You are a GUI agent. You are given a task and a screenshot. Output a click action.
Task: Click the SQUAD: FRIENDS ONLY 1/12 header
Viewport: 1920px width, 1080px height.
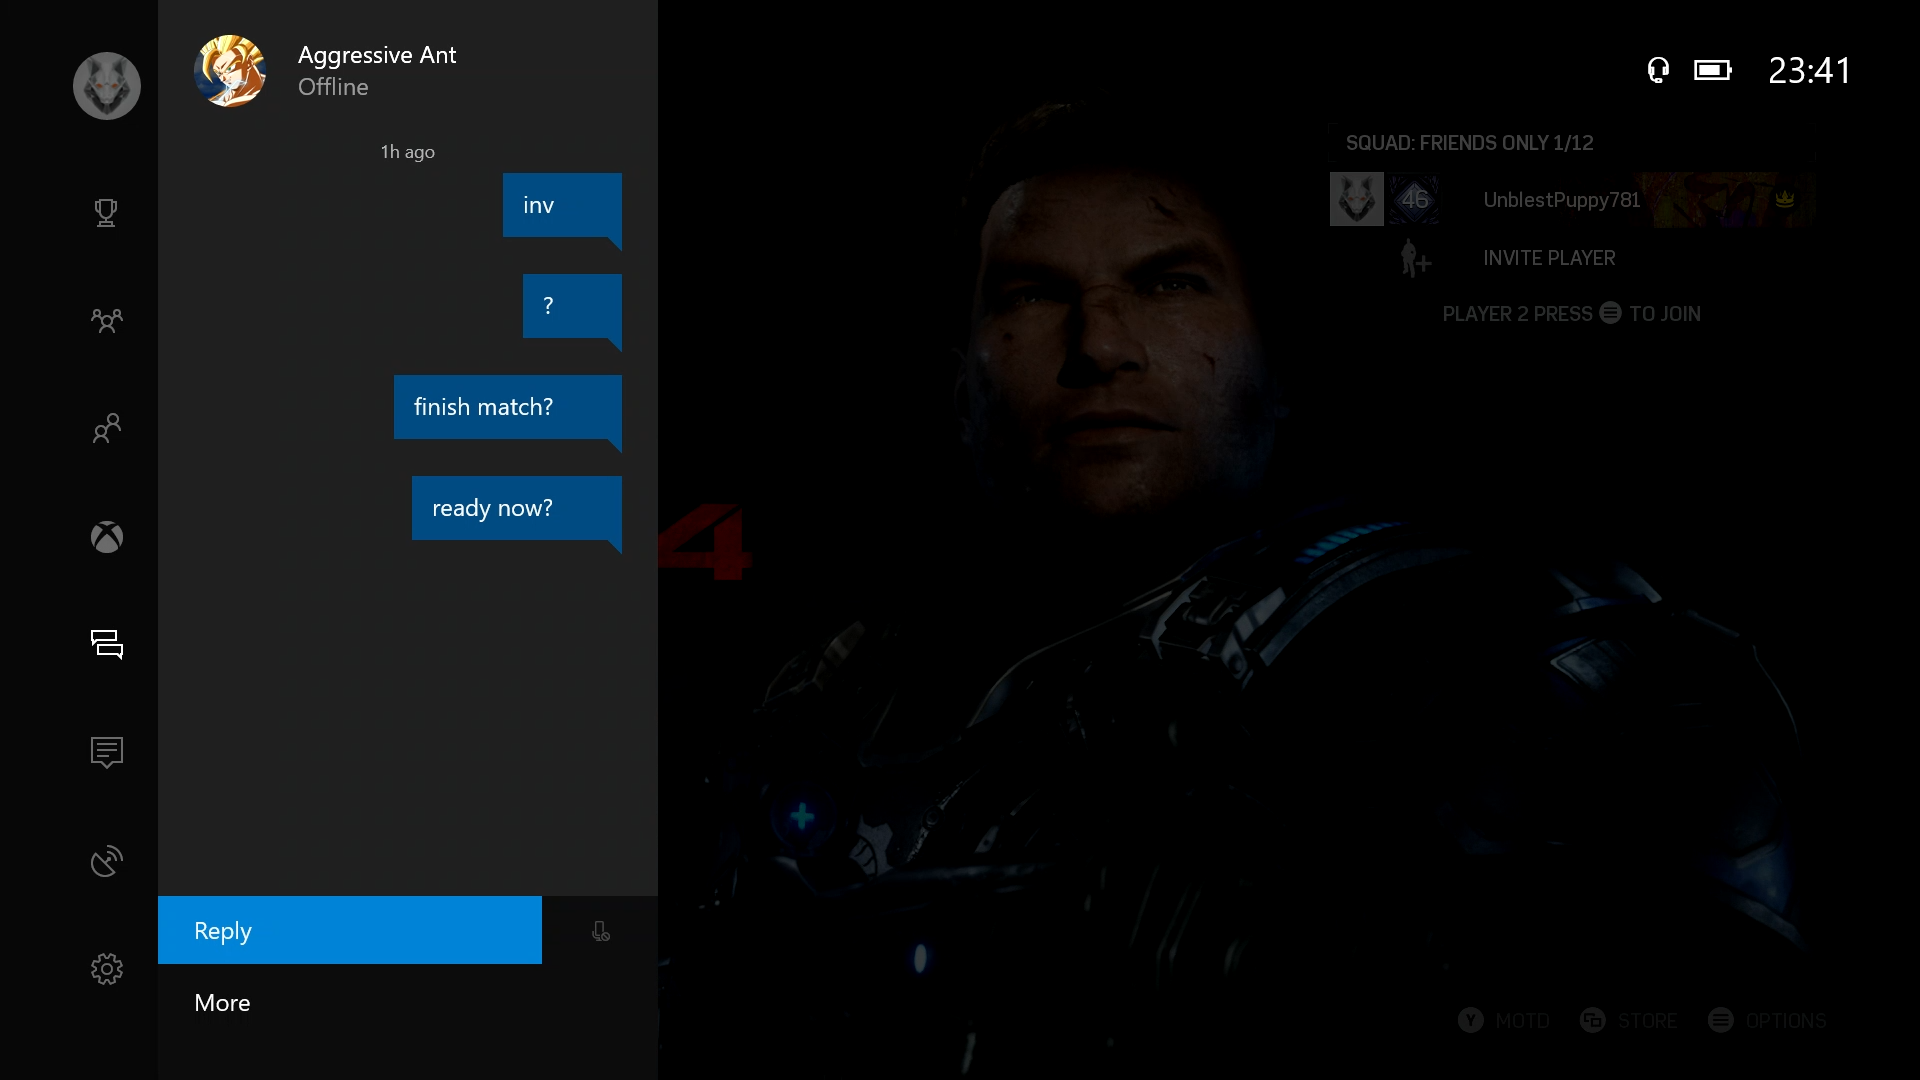1470,143
